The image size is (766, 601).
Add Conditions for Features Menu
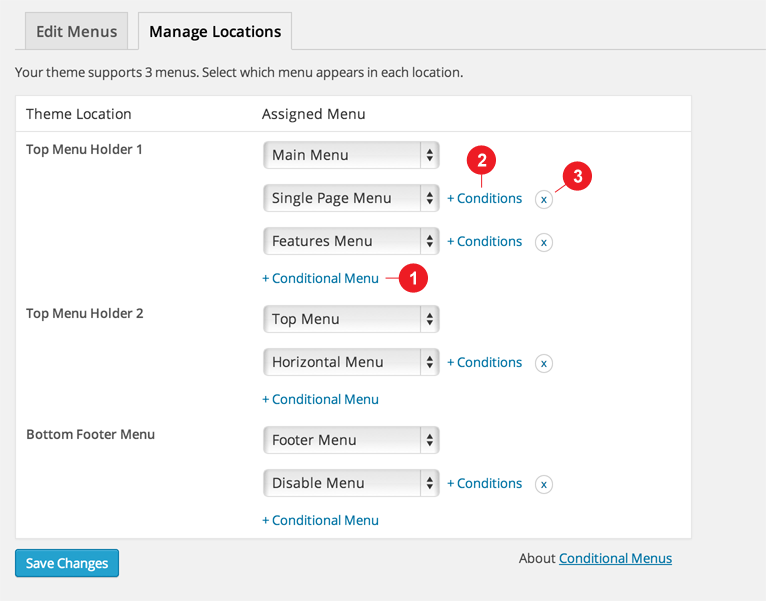485,241
